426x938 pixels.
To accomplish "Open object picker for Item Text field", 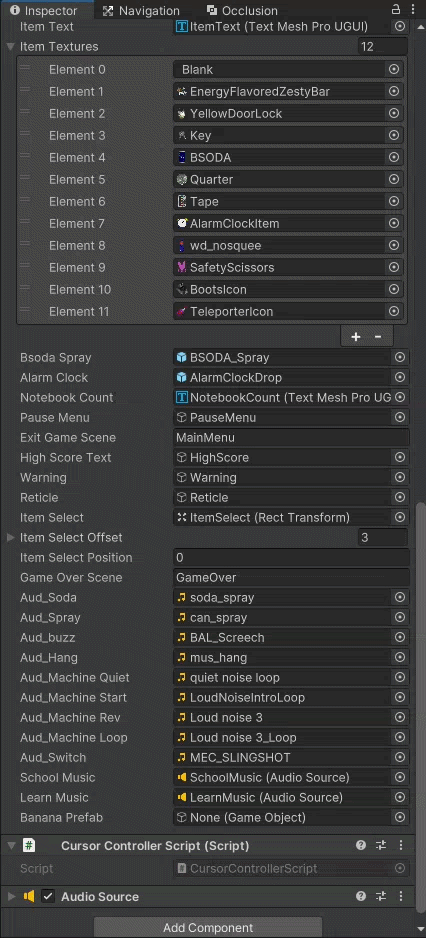I will pos(400,26).
